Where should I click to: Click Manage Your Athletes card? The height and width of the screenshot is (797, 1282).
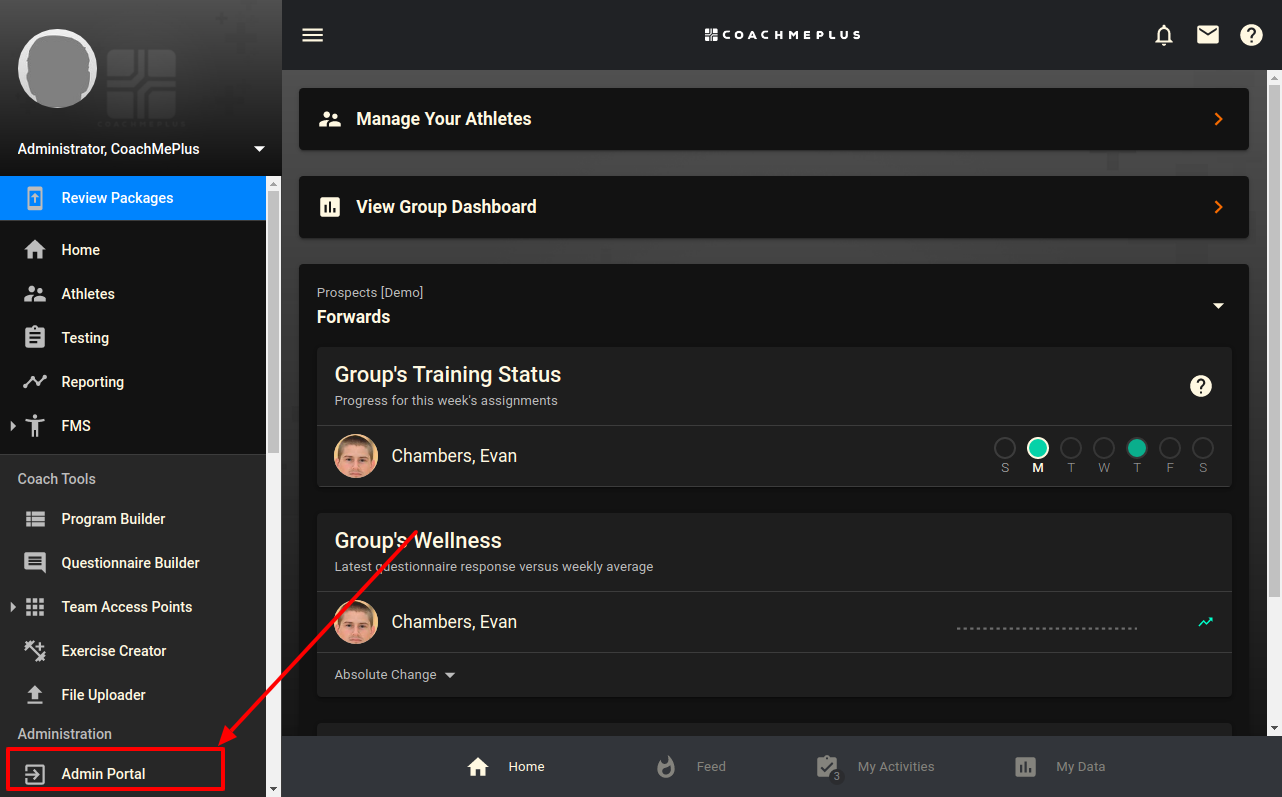click(x=774, y=119)
